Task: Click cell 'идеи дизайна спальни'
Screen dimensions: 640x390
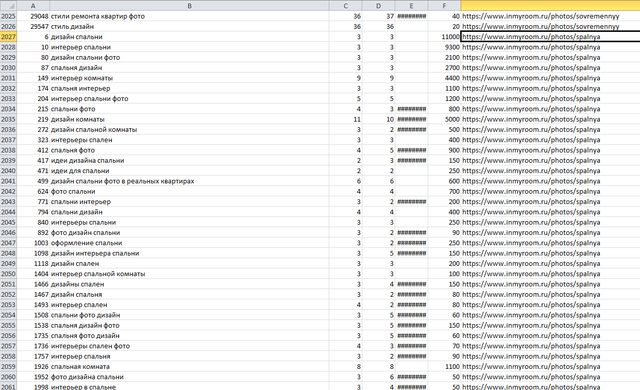Action: 189,160
